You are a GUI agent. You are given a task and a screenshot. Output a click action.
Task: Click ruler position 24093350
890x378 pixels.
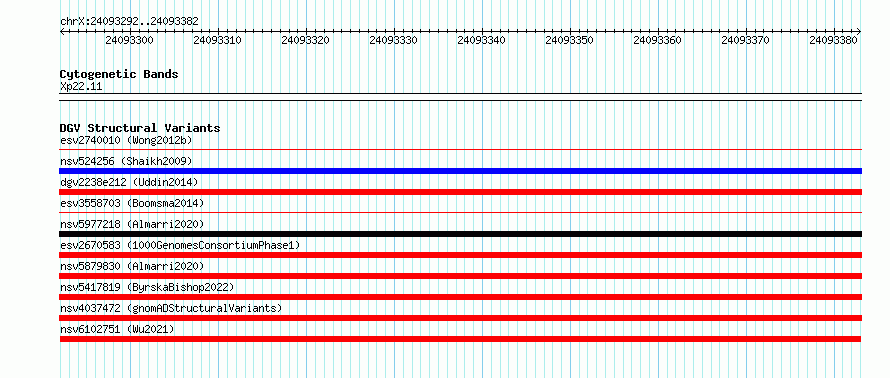point(569,40)
